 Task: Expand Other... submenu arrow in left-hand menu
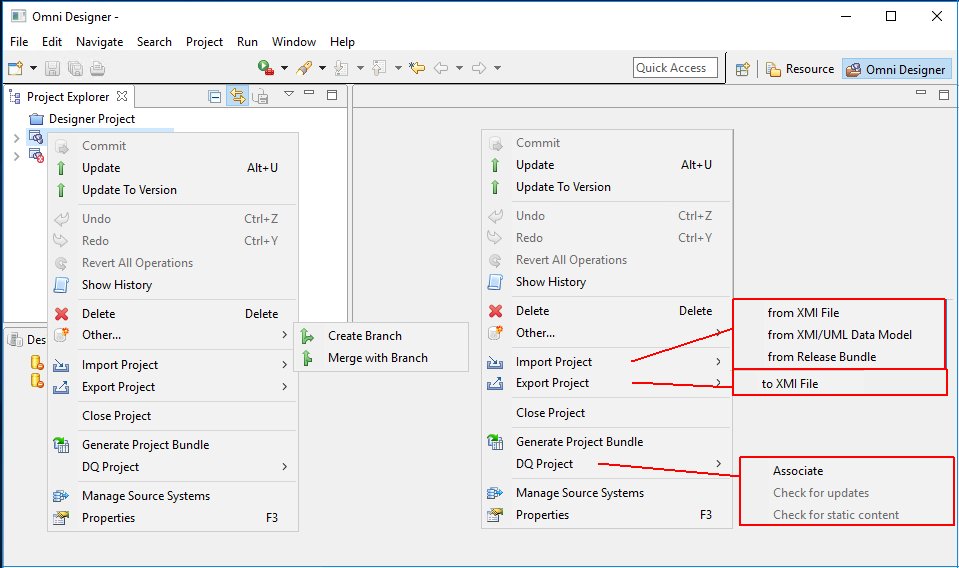[x=284, y=334]
